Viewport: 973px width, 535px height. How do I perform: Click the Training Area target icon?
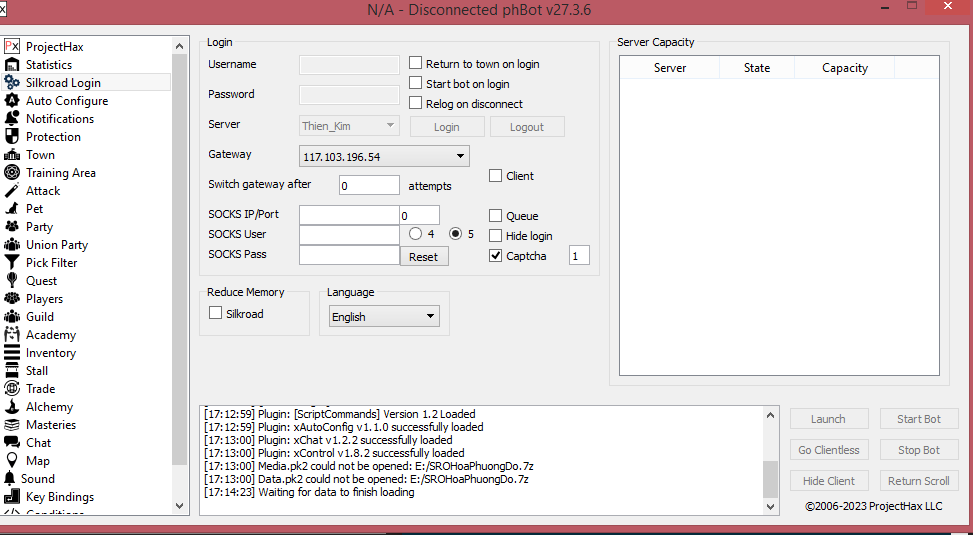(12, 173)
